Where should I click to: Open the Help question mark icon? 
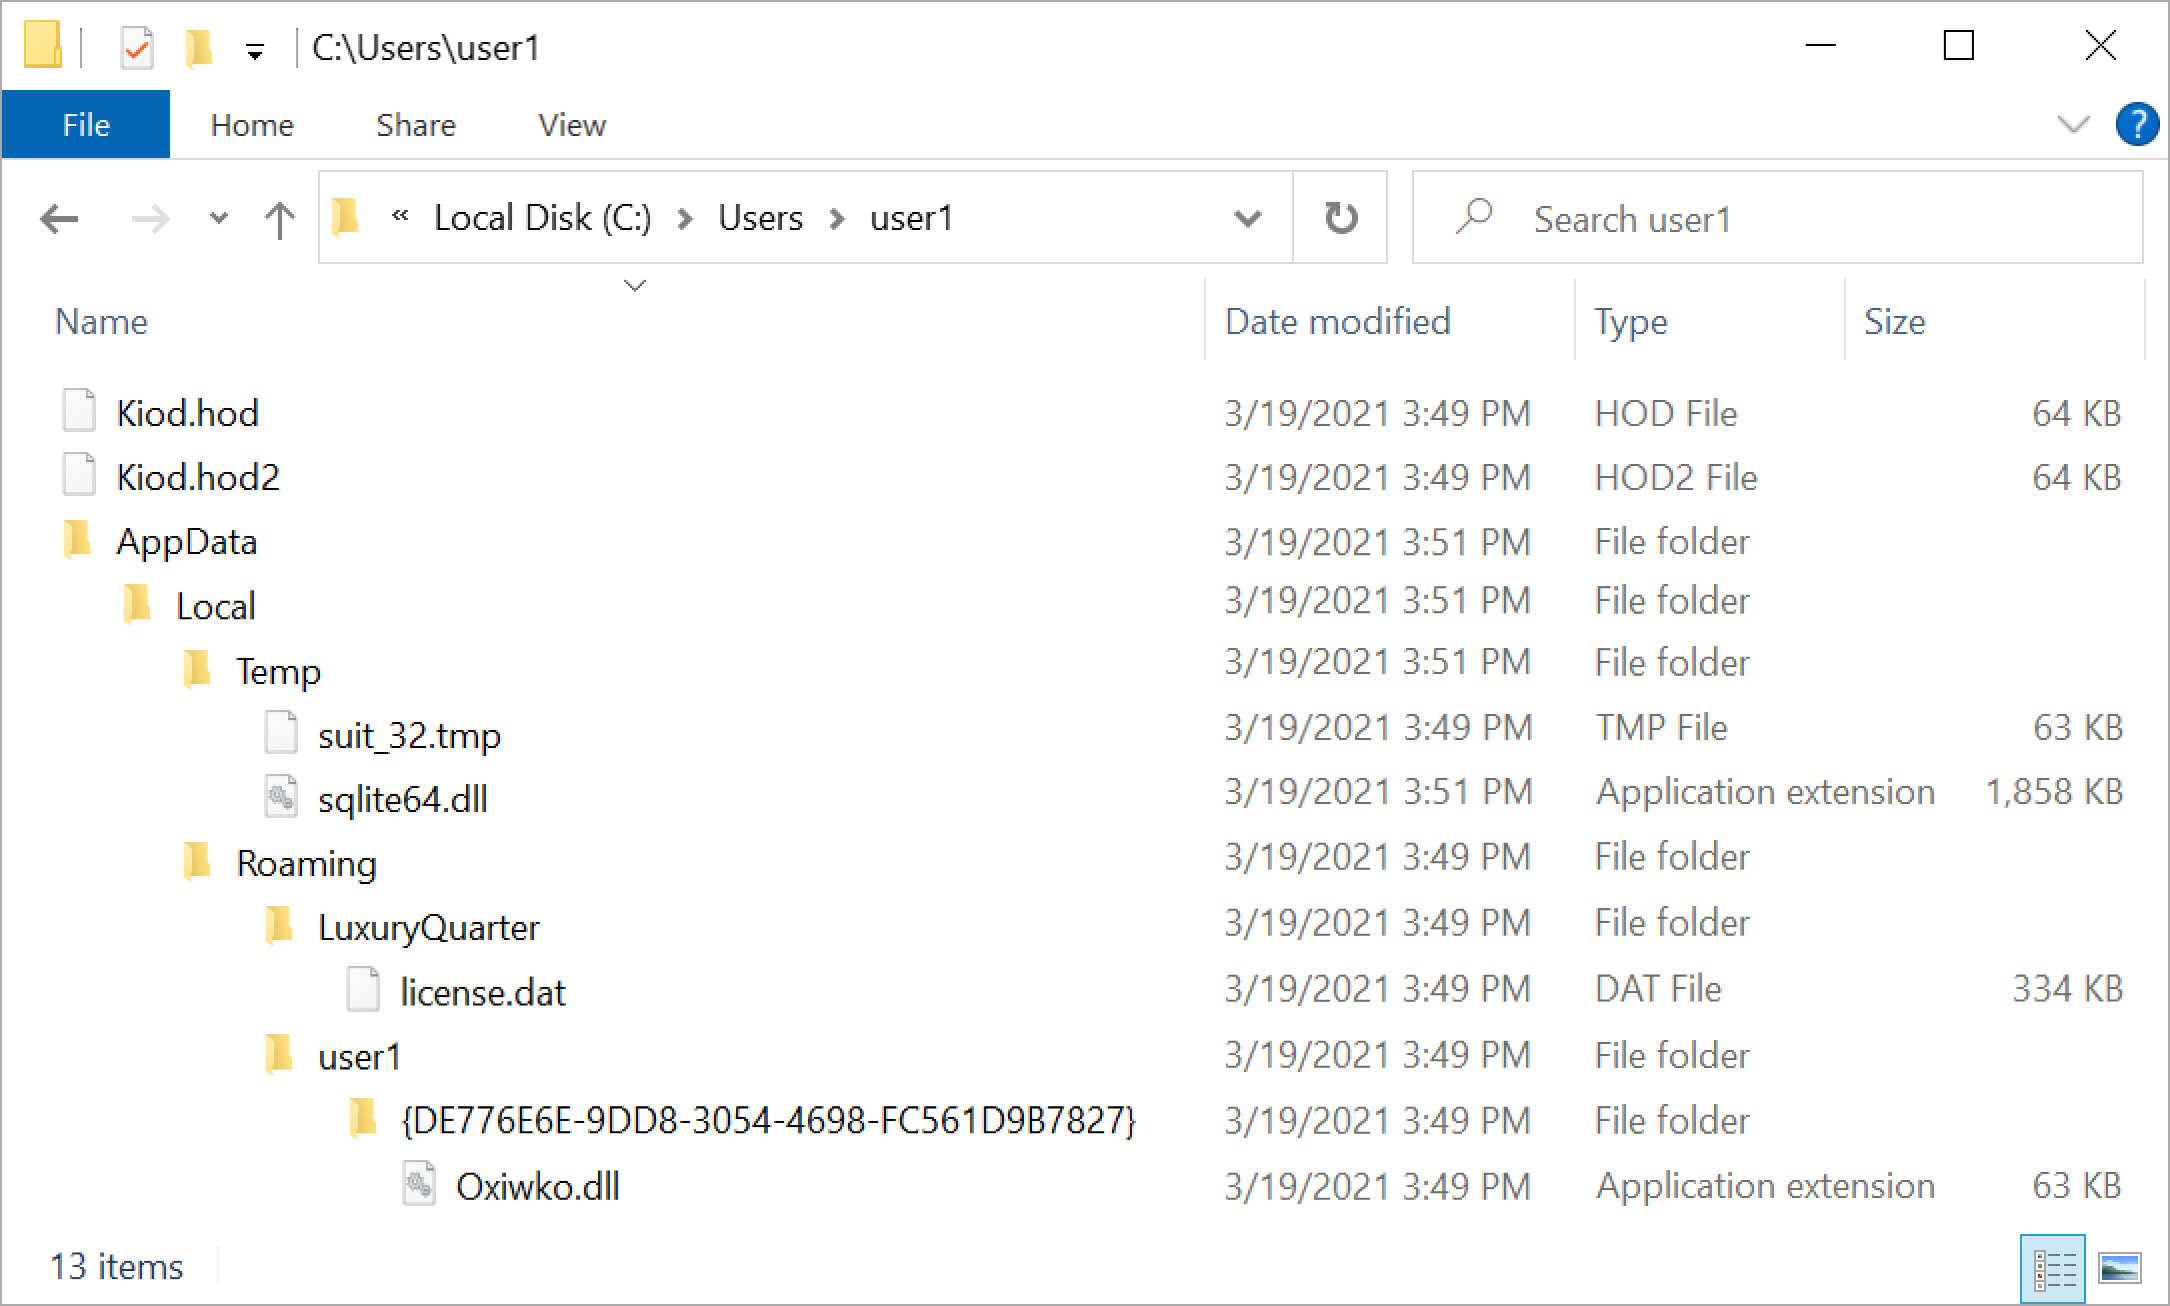2136,125
